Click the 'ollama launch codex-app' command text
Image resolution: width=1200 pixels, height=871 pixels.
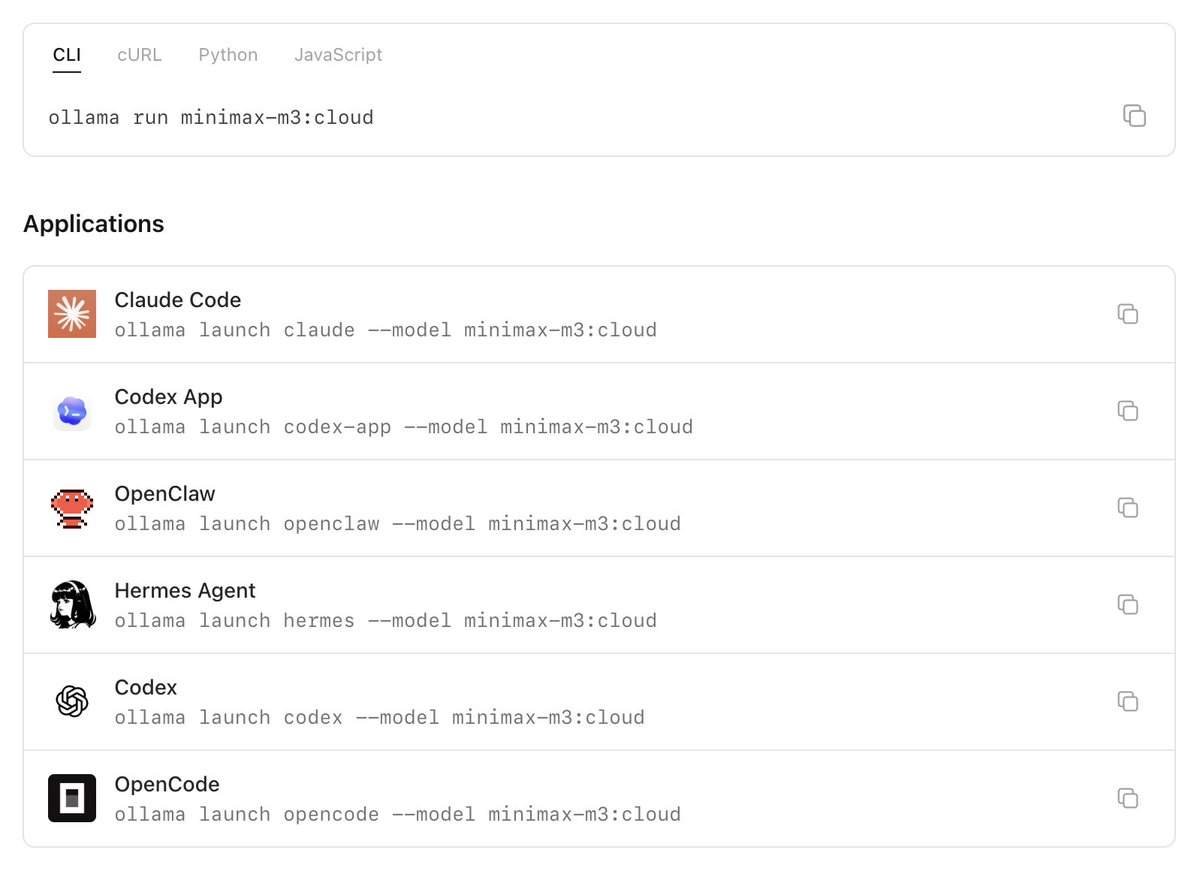click(x=404, y=427)
